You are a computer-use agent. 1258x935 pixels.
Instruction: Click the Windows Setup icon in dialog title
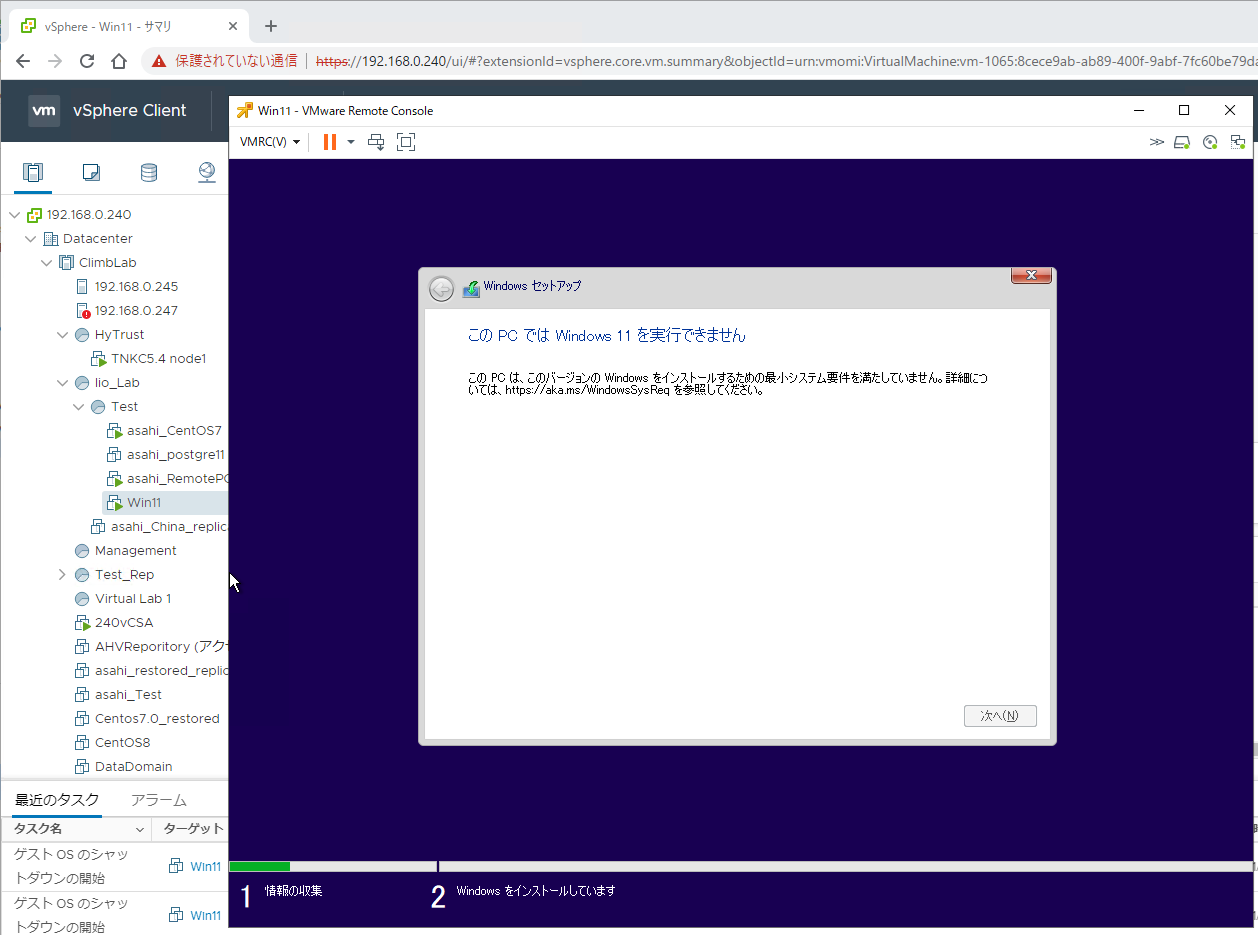click(x=471, y=288)
